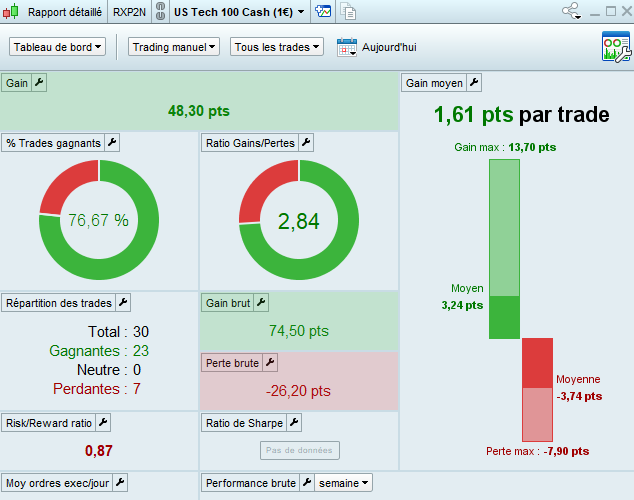Open the Tous les trades dropdown
This screenshot has height=500, width=634.
(x=277, y=47)
